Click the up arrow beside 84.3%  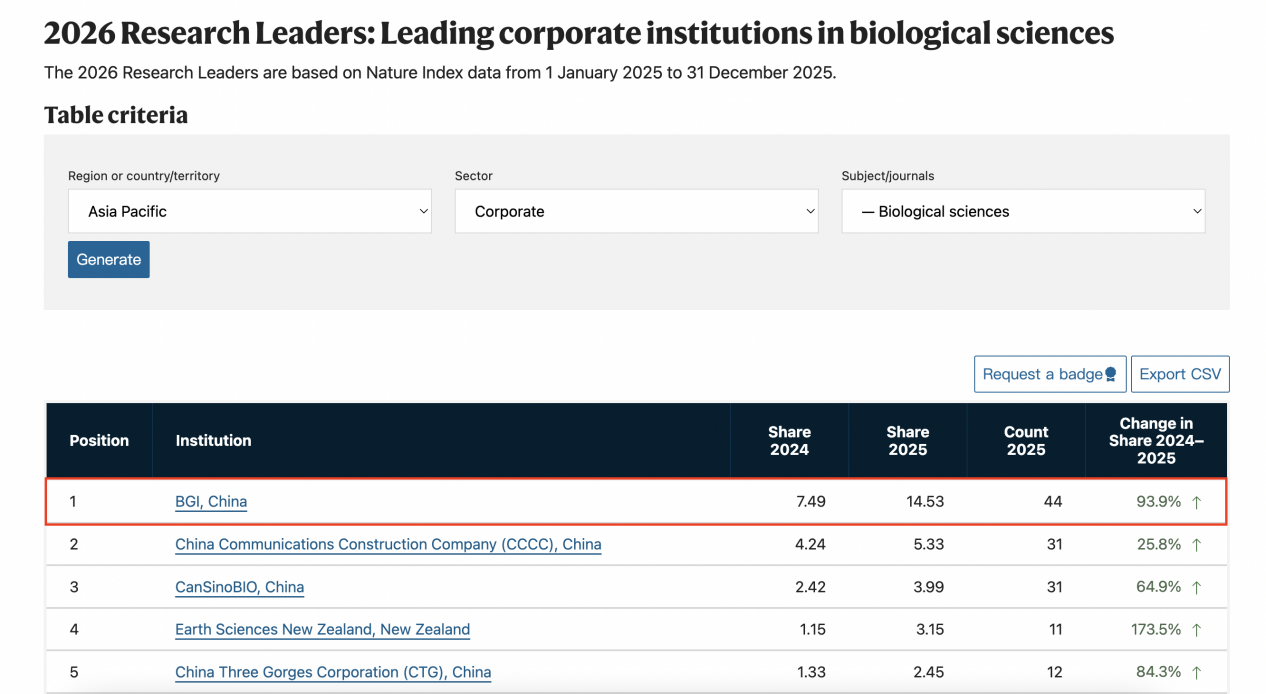pos(1196,672)
